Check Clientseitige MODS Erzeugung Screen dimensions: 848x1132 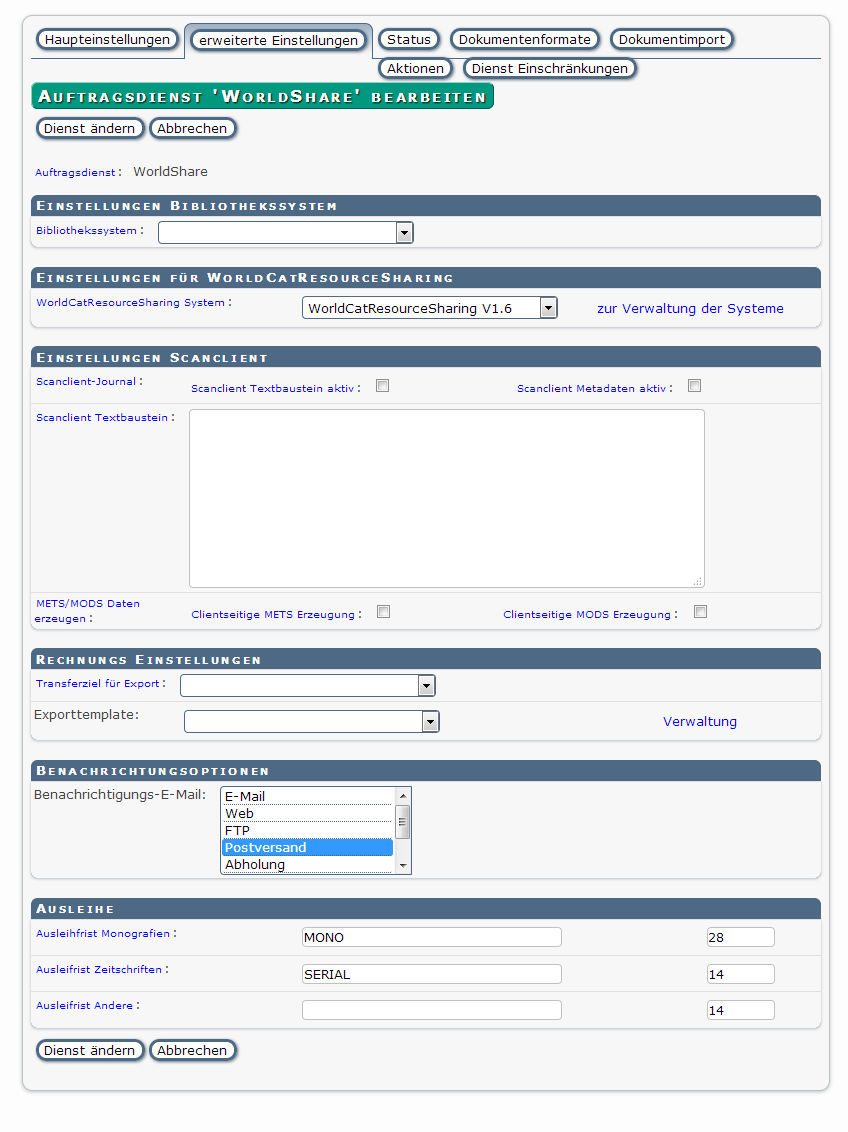700,612
